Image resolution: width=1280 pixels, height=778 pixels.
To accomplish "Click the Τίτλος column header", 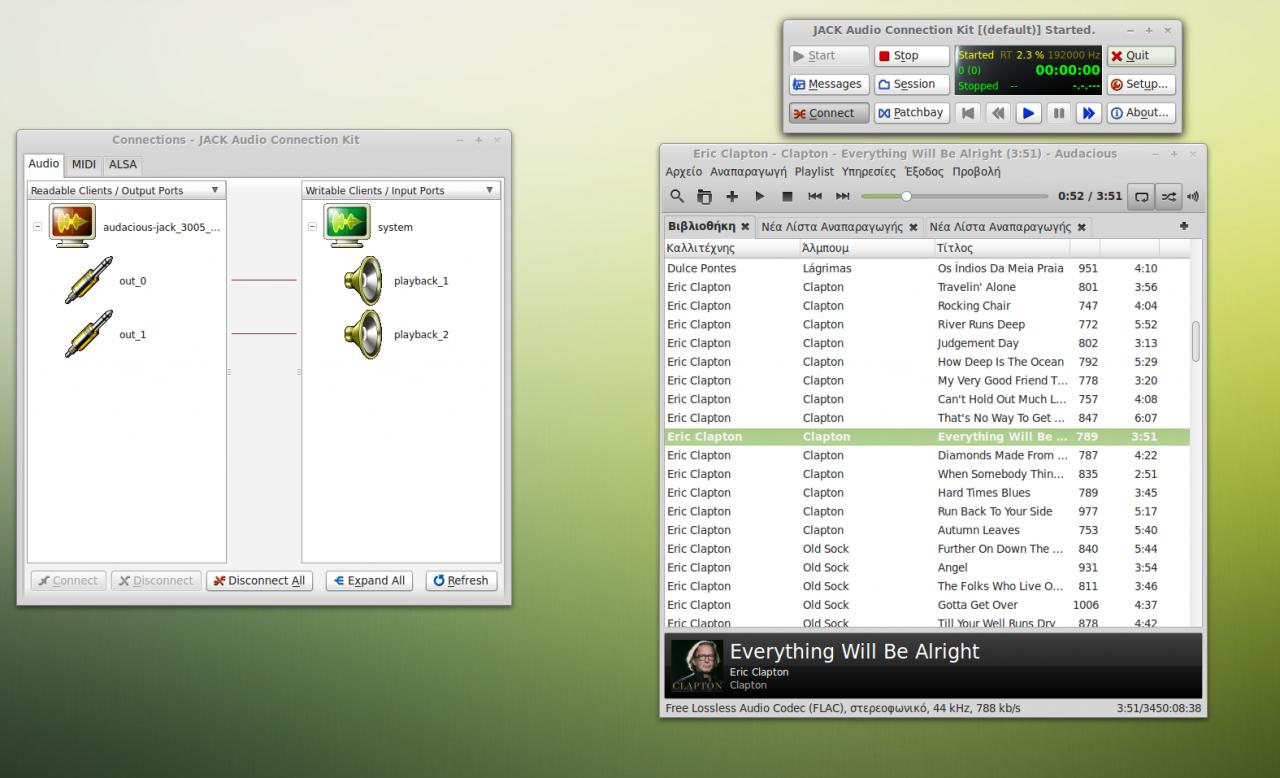I will pyautogui.click(x=1002, y=248).
